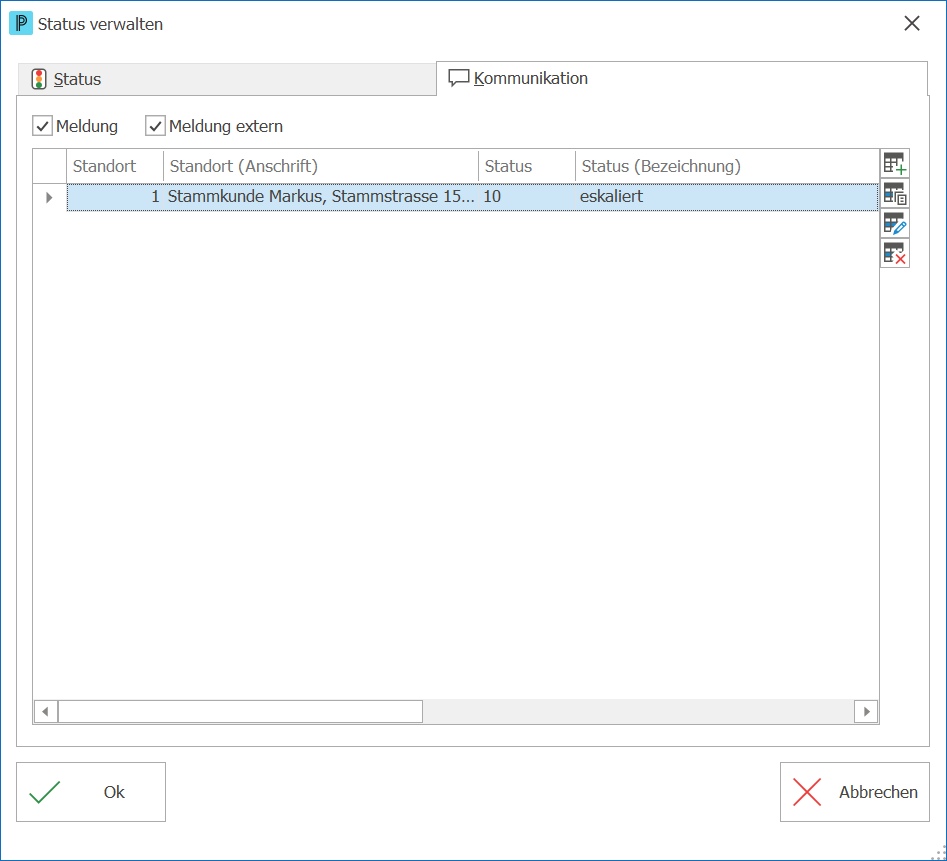Add a new row to the table
Viewport: 947px width, 861px height.
894,164
